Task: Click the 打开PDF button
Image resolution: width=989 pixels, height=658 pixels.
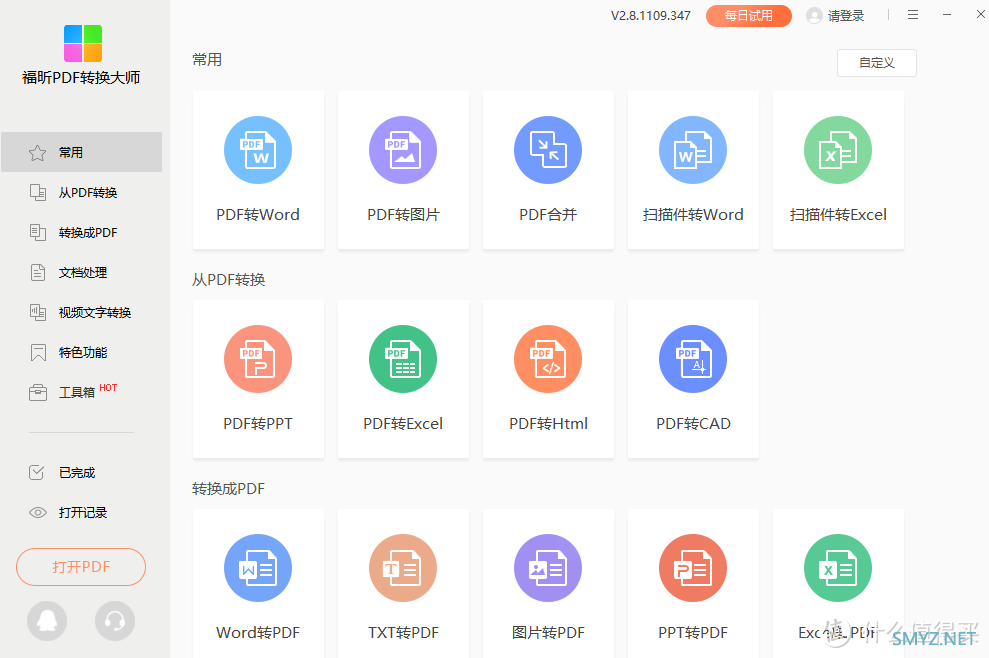Action: (81, 567)
